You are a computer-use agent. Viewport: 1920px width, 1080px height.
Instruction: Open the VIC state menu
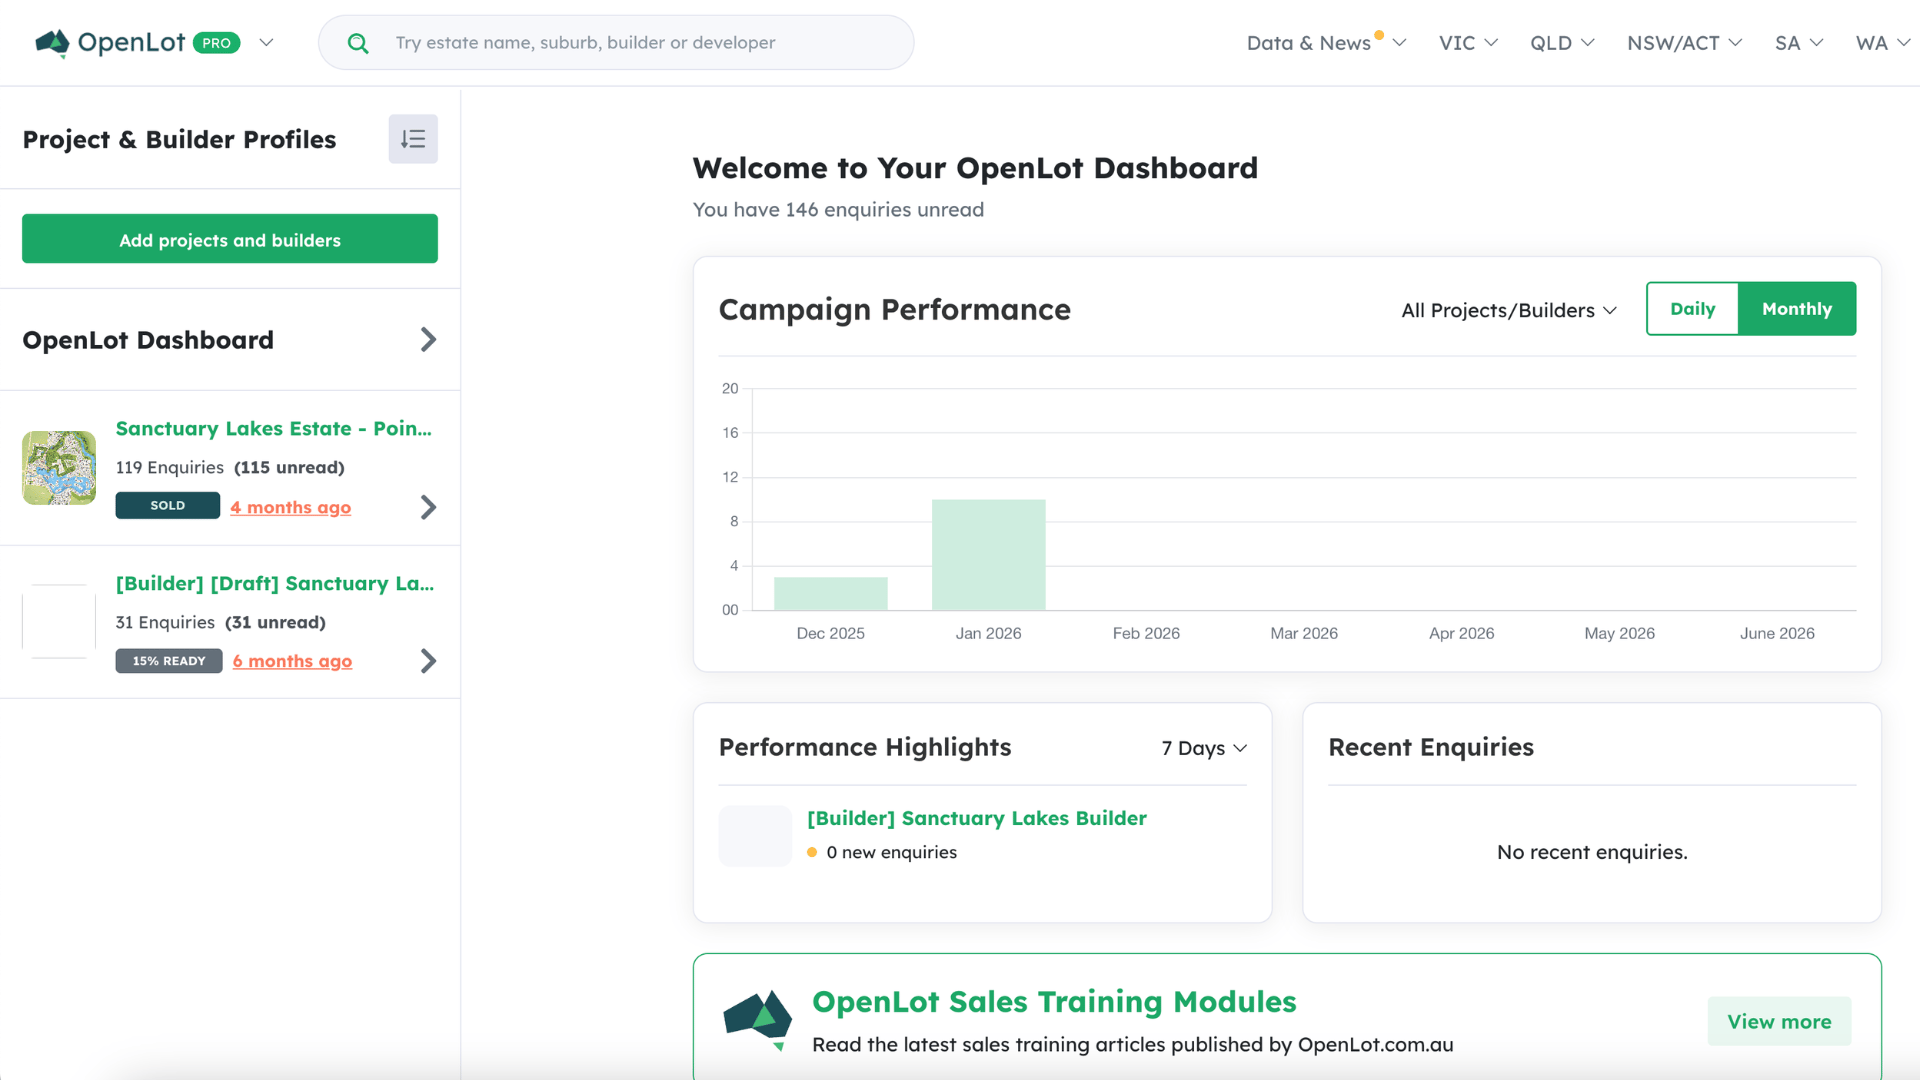[x=1468, y=43]
